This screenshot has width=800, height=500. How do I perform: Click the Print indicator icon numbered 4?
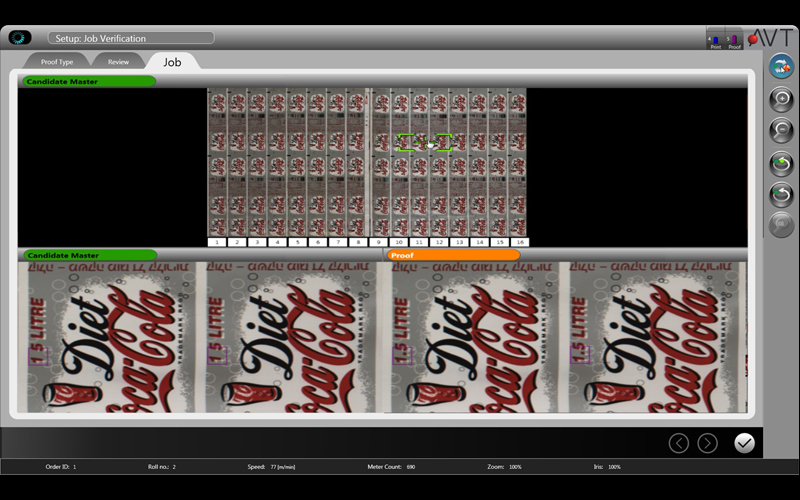pyautogui.click(x=715, y=41)
